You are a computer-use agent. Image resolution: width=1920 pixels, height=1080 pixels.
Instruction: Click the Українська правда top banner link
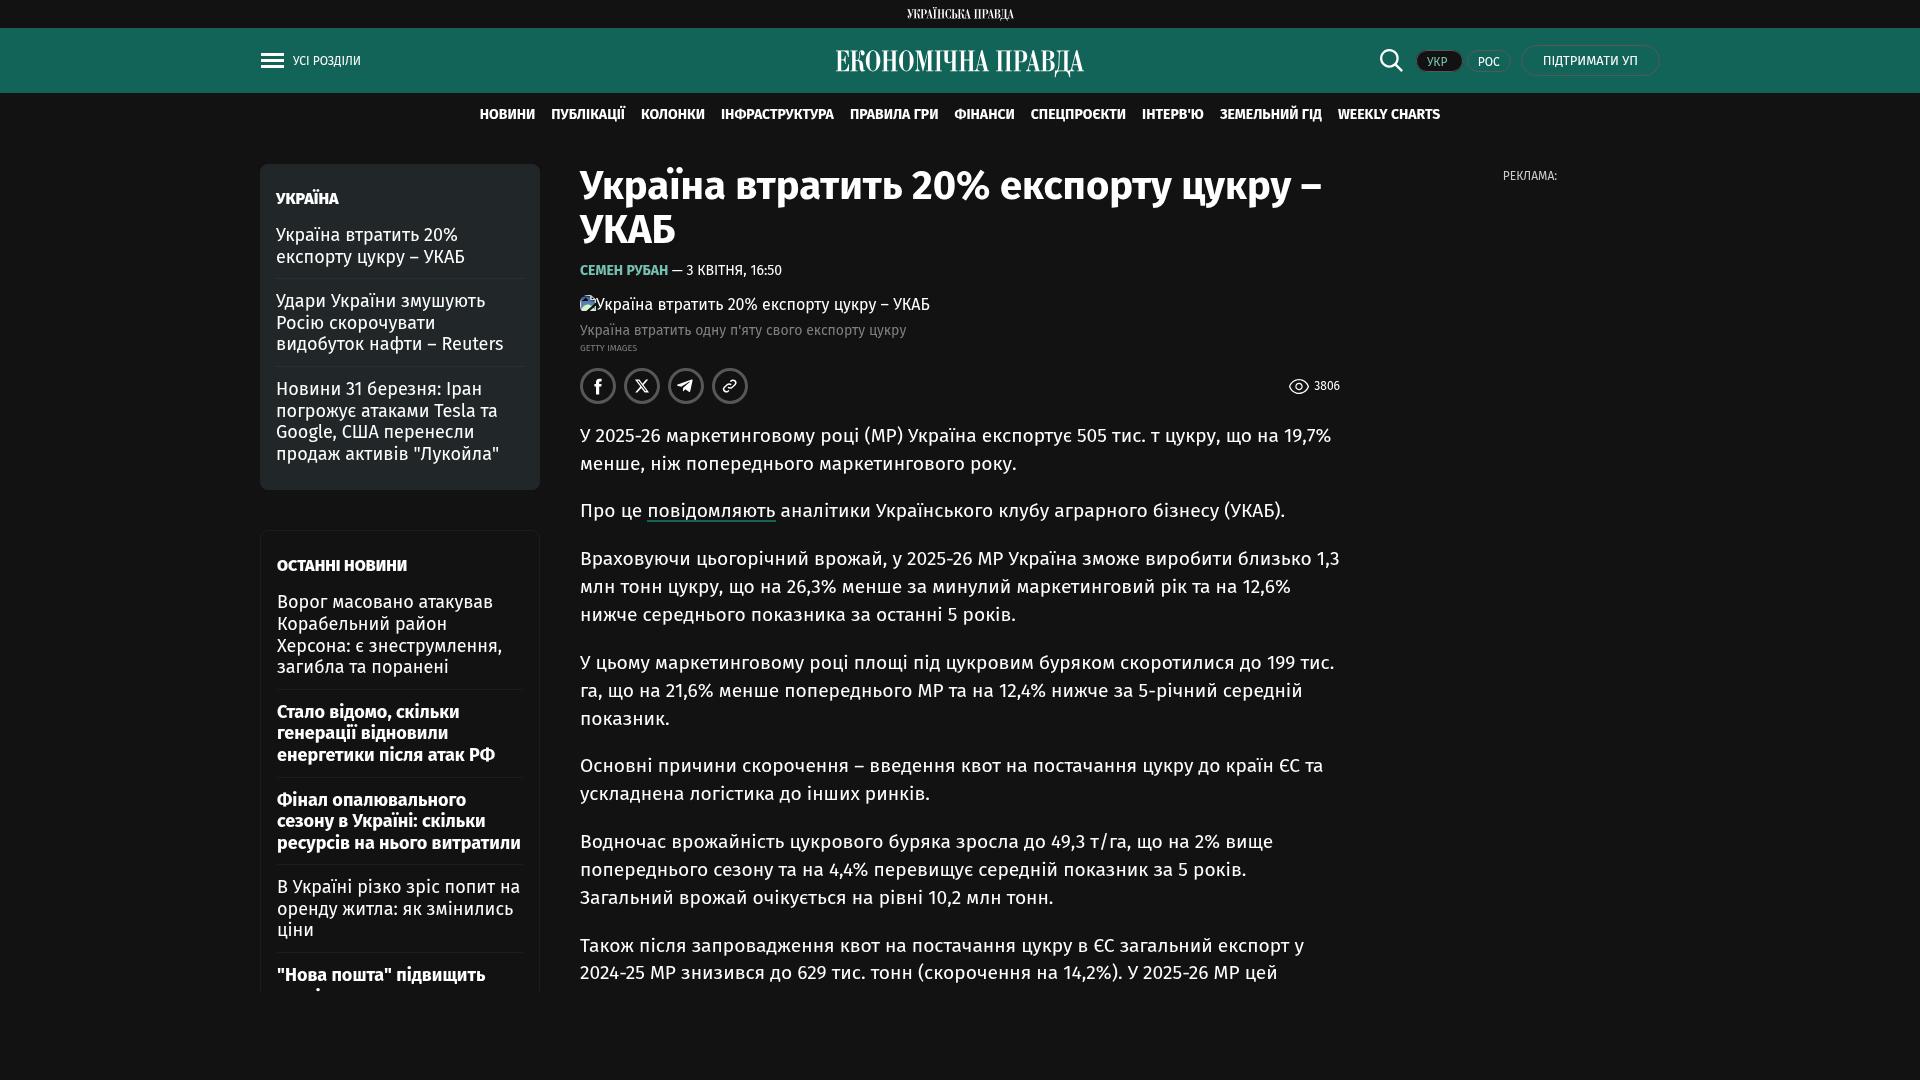(x=960, y=14)
